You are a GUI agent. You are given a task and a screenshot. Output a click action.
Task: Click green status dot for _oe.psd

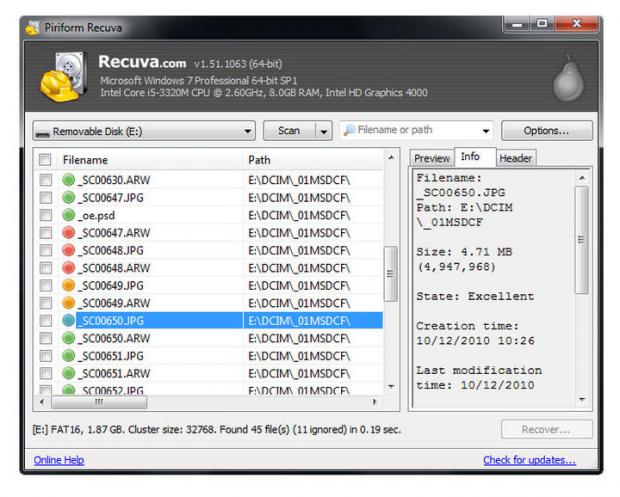(69, 215)
